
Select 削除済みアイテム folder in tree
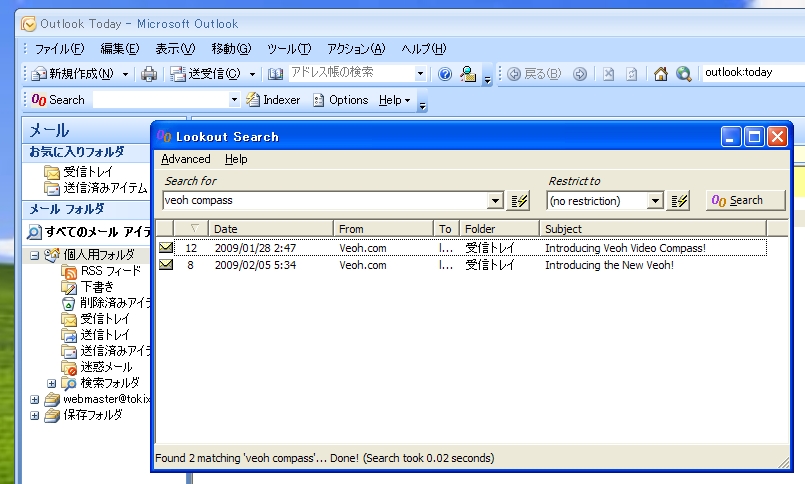(x=106, y=303)
